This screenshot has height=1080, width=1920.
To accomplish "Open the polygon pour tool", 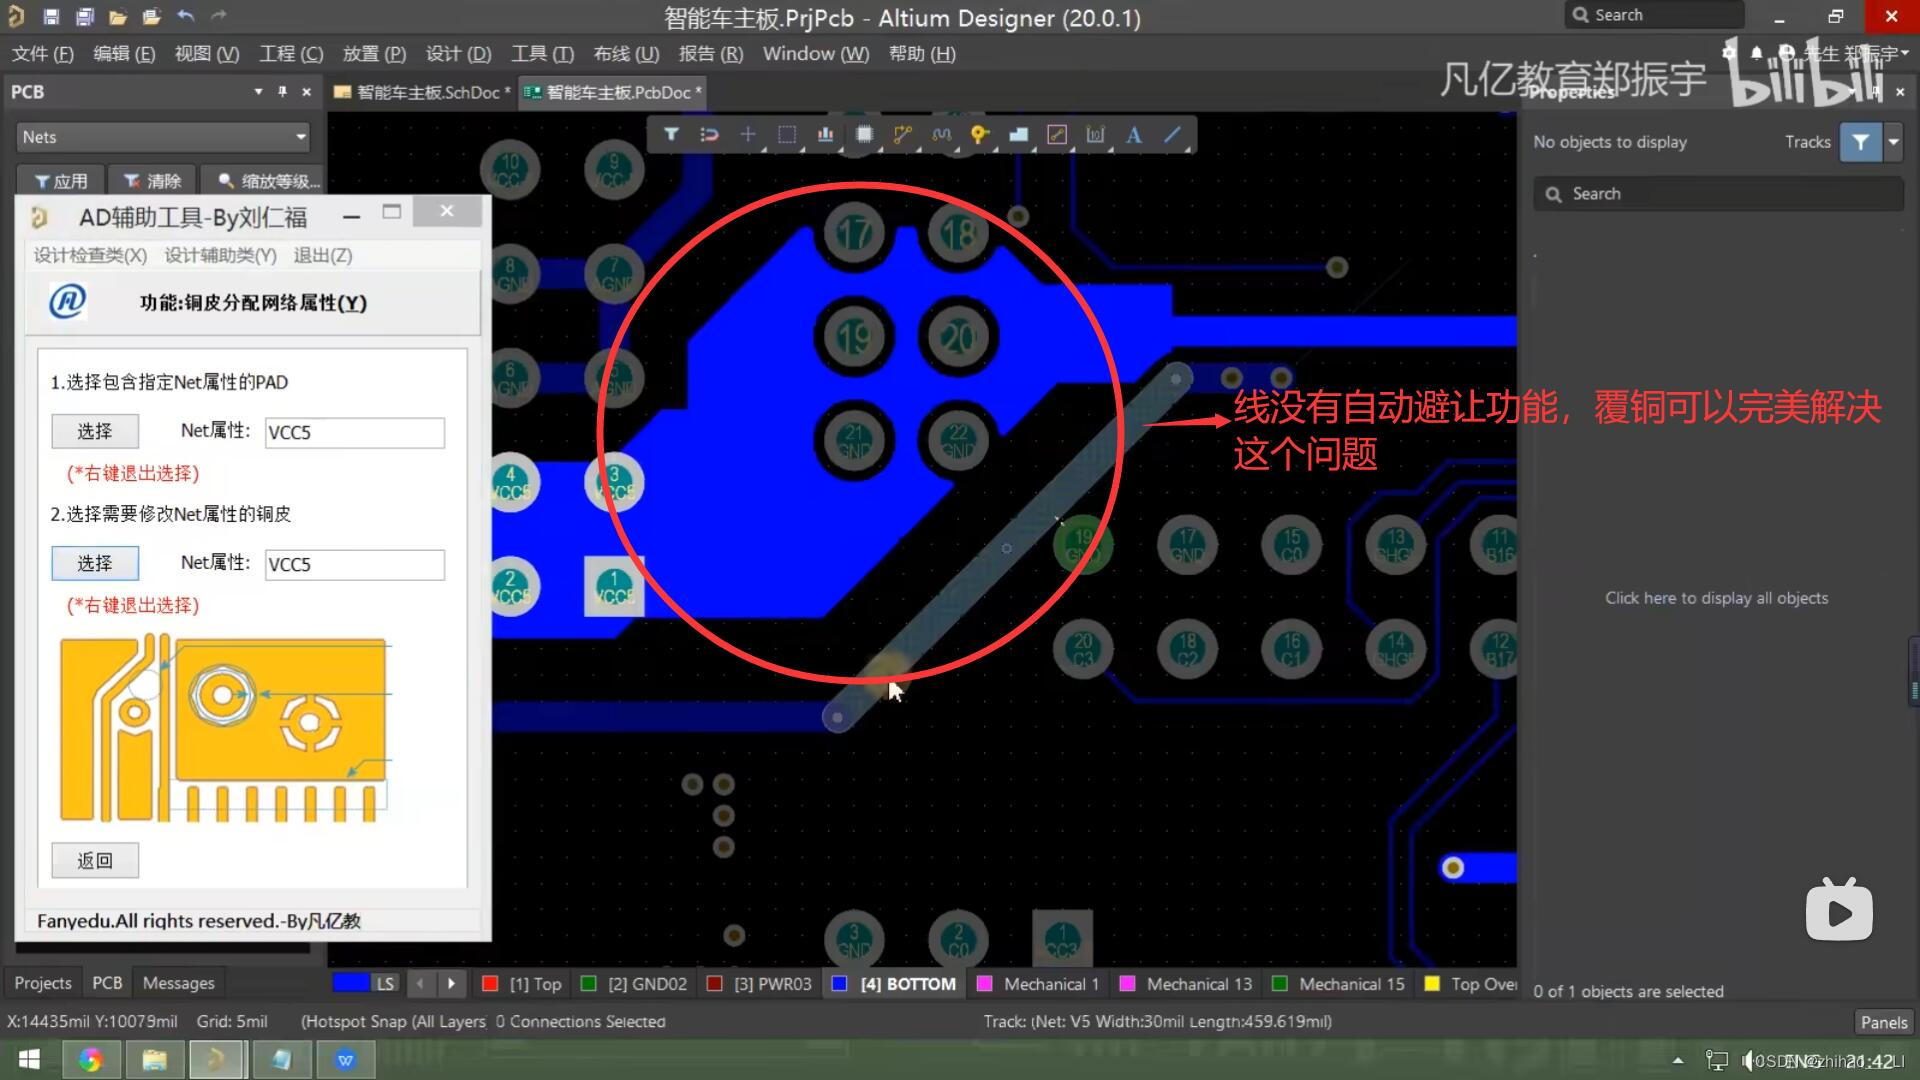I will [1018, 134].
